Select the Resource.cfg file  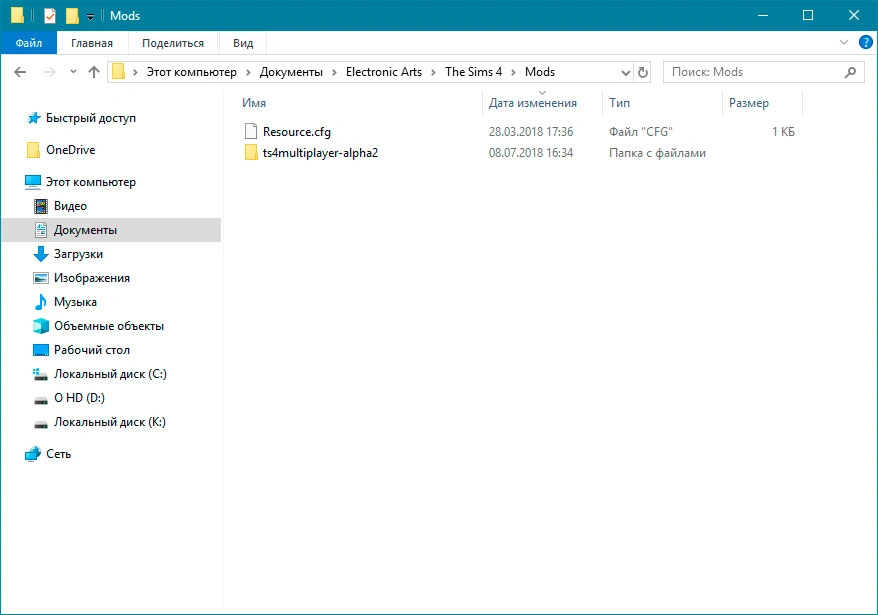point(297,132)
